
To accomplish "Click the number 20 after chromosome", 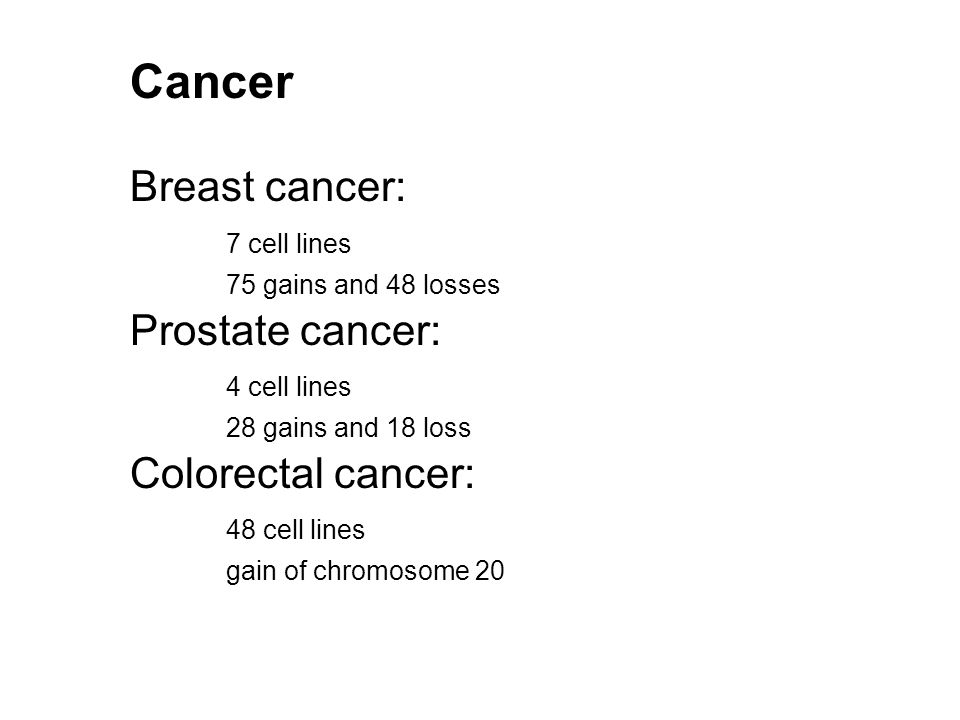I will (489, 571).
